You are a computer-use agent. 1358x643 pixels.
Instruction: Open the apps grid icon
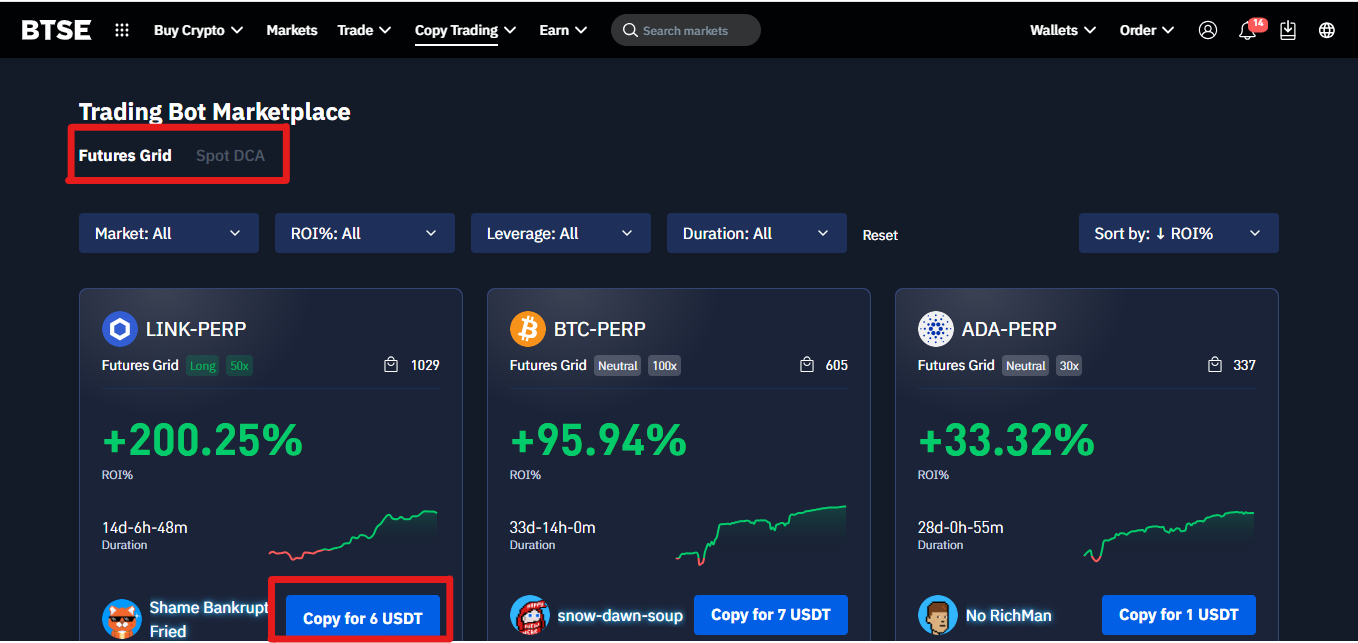click(x=122, y=30)
